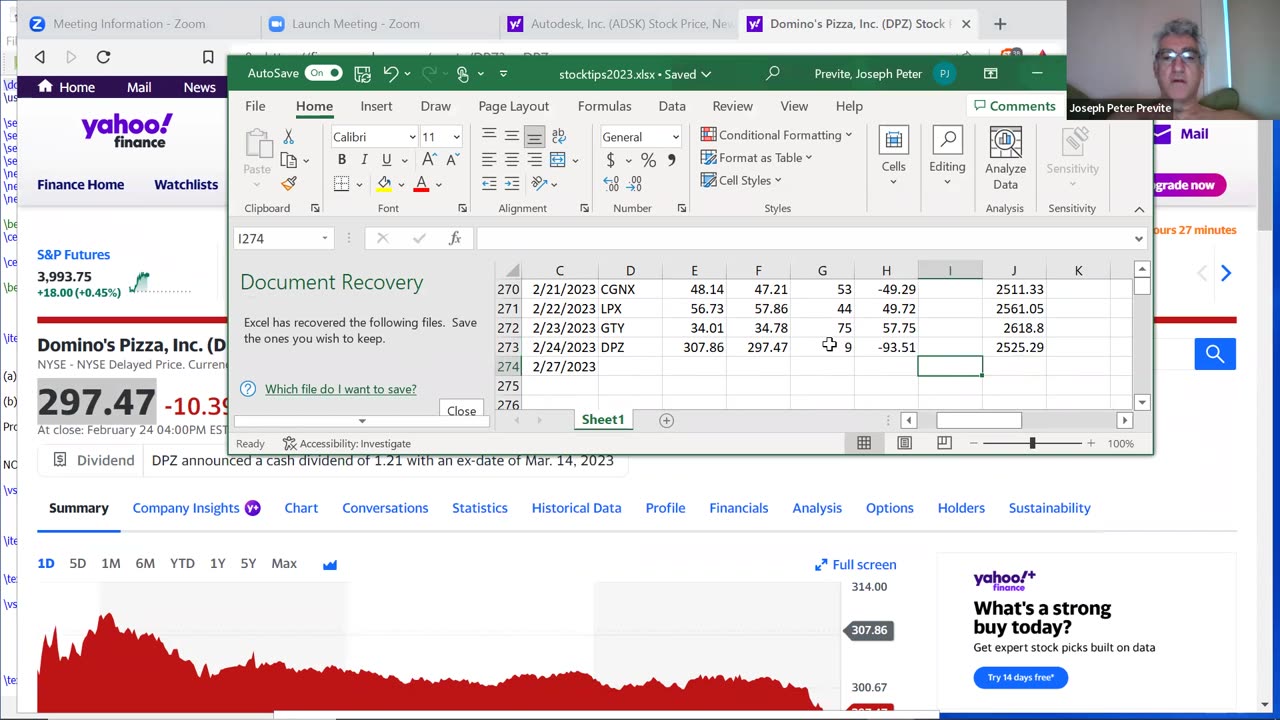The height and width of the screenshot is (720, 1280).
Task: Click Full screen on Yahoo chart
Action: 856,565
